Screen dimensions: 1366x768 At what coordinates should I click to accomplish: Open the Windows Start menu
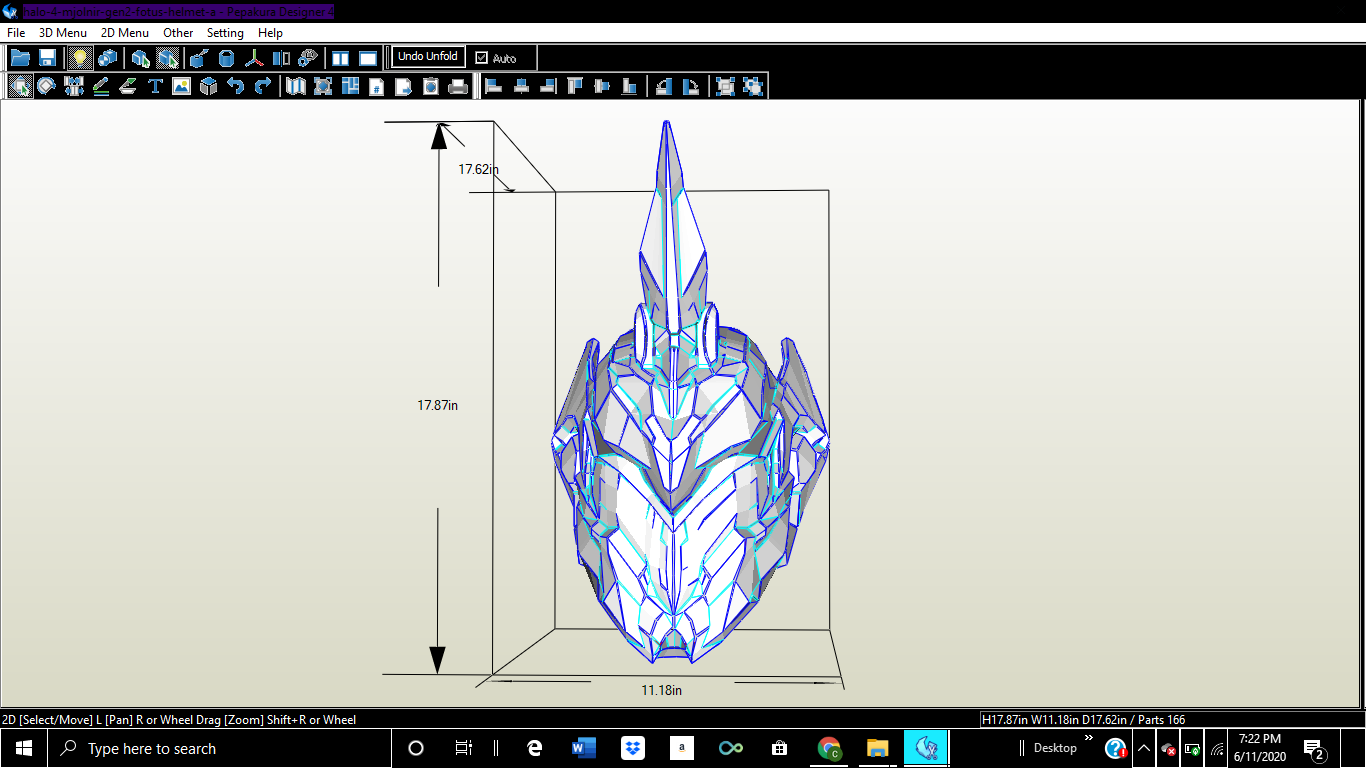pyautogui.click(x=24, y=748)
